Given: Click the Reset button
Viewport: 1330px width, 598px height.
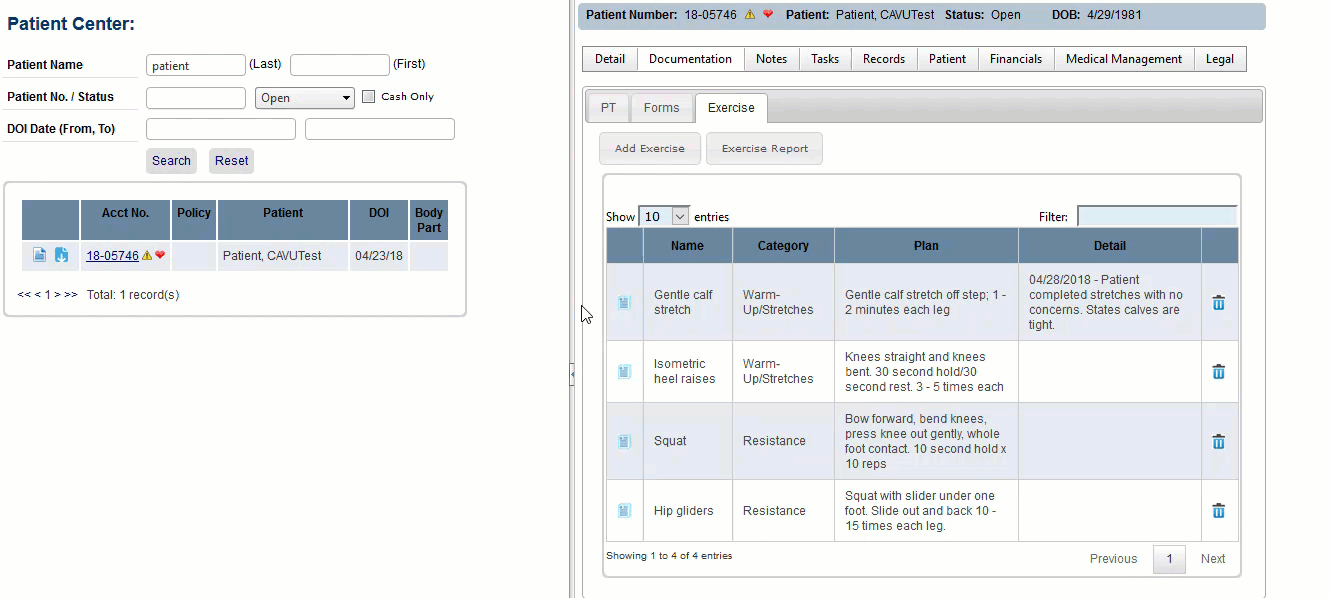Looking at the screenshot, I should [x=231, y=161].
